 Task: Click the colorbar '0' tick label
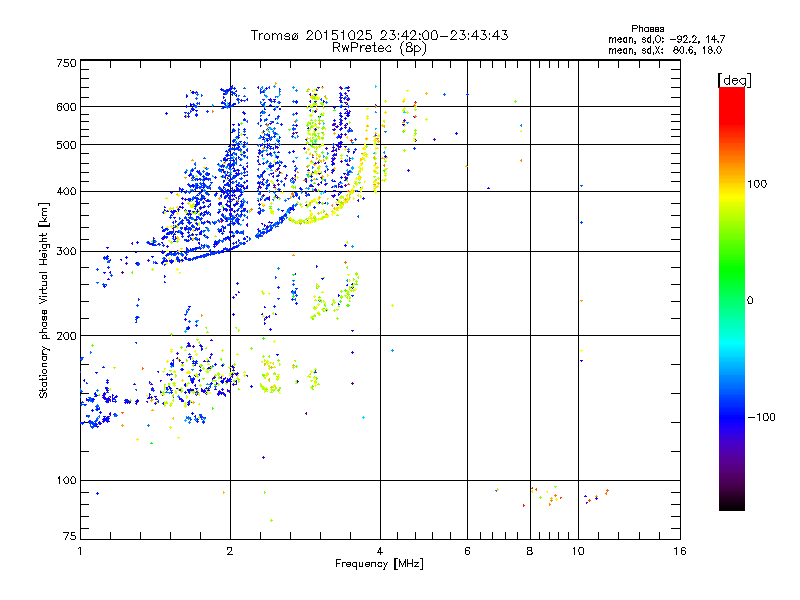(750, 301)
